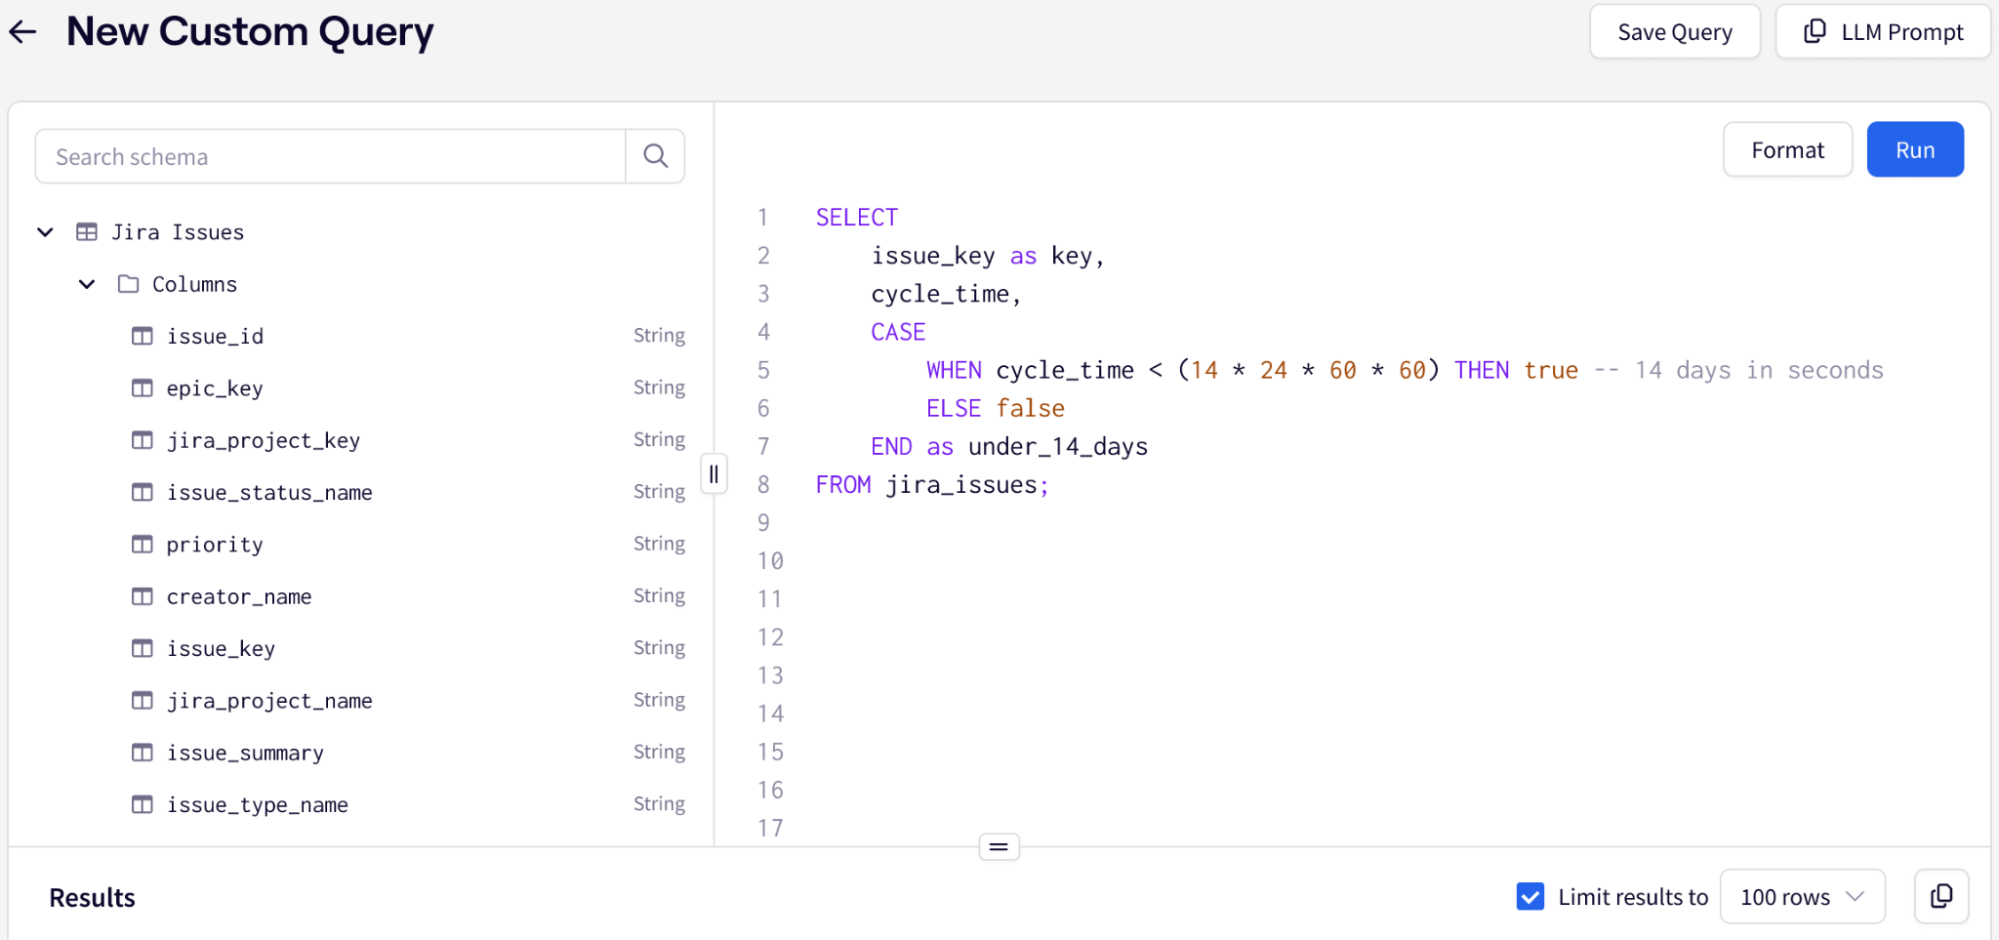The width and height of the screenshot is (1999, 940).
Task: Click the folder icon beside Columns
Action: 127,283
